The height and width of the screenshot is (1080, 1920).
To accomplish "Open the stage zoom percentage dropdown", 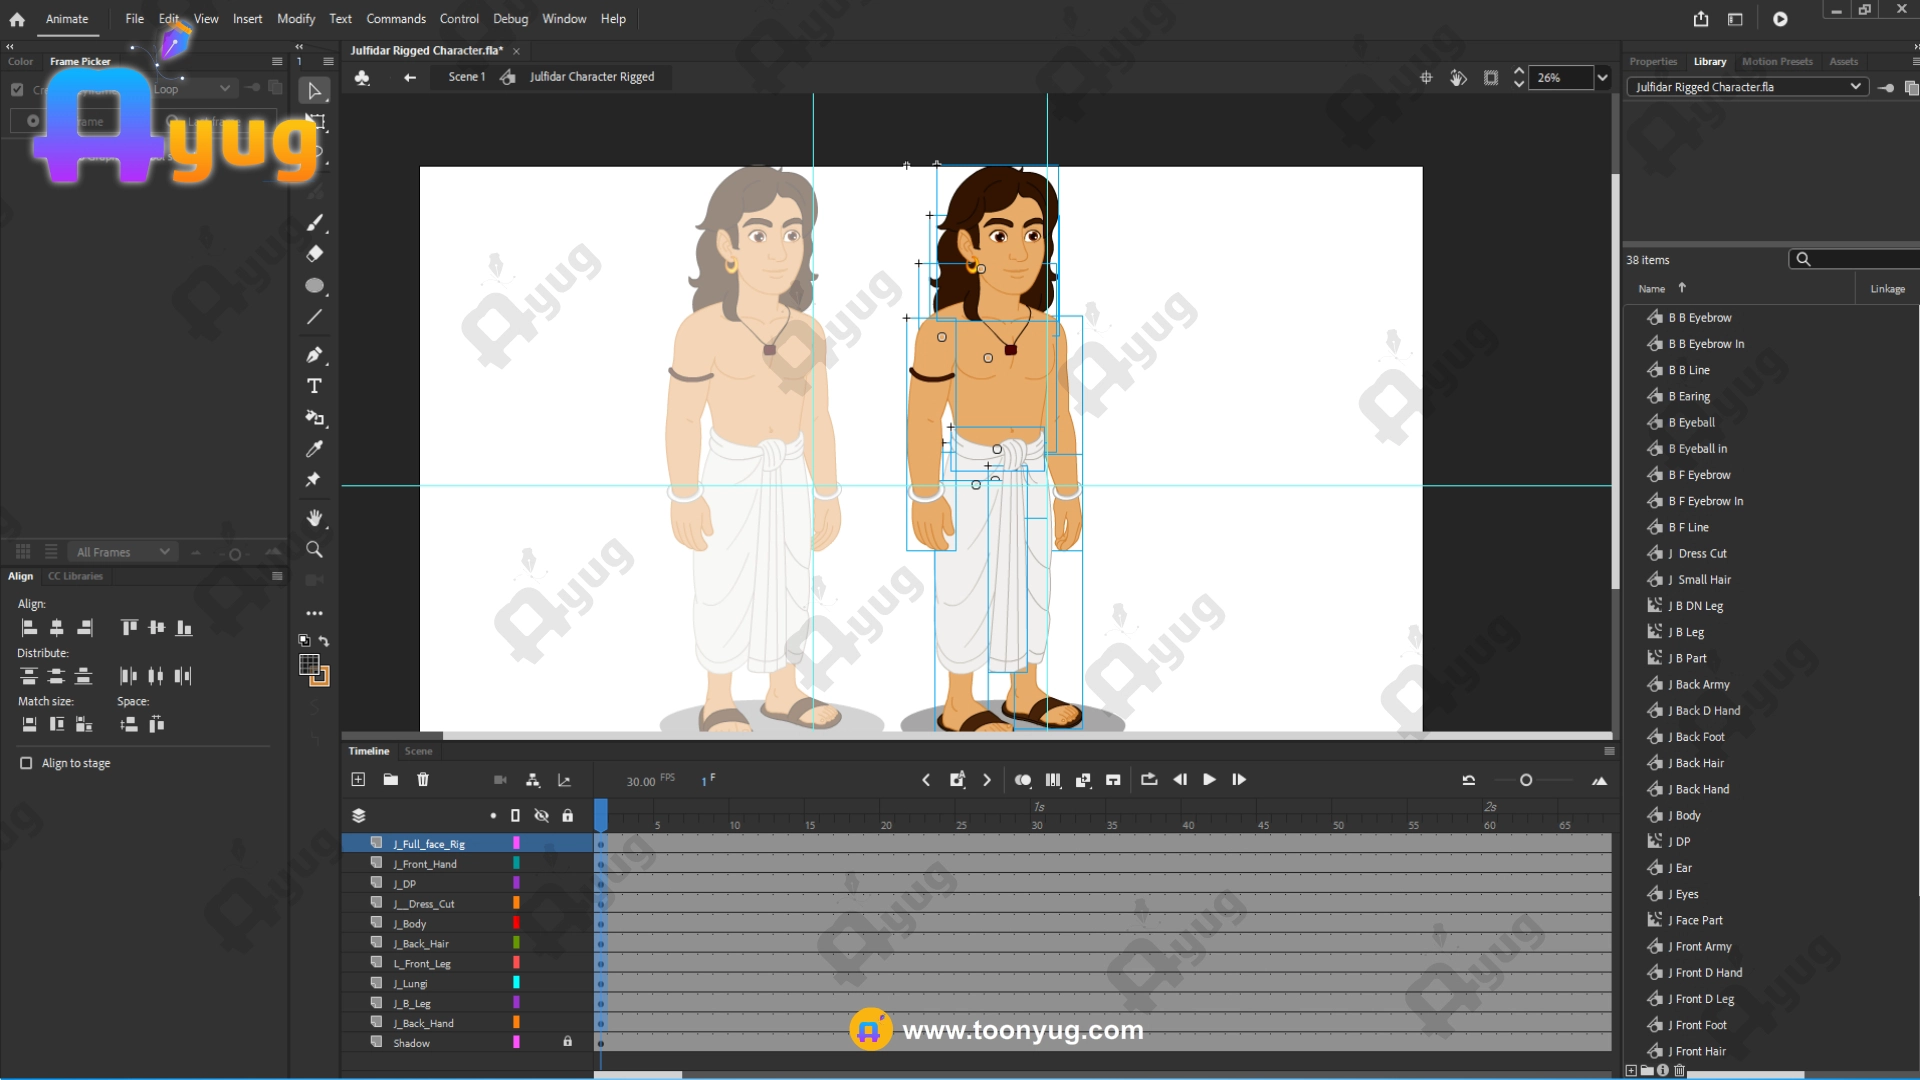I will 1602,77.
